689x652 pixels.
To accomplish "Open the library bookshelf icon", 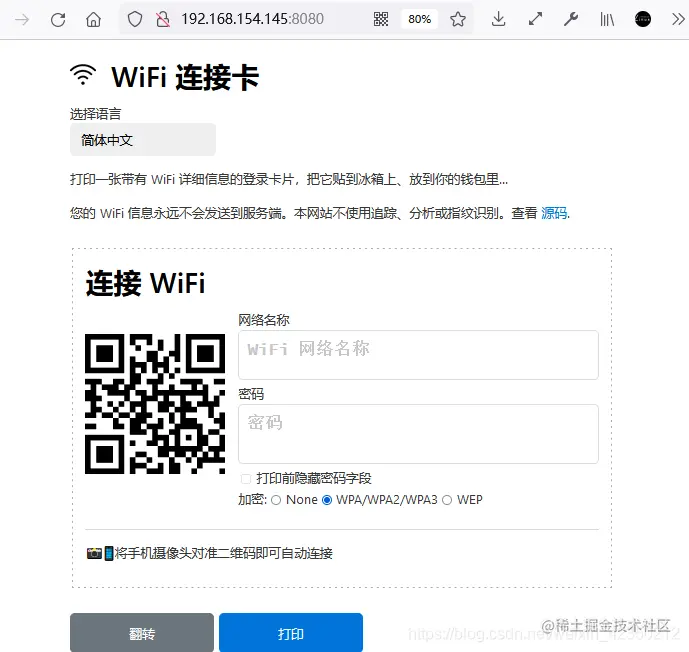I will tap(607, 19).
